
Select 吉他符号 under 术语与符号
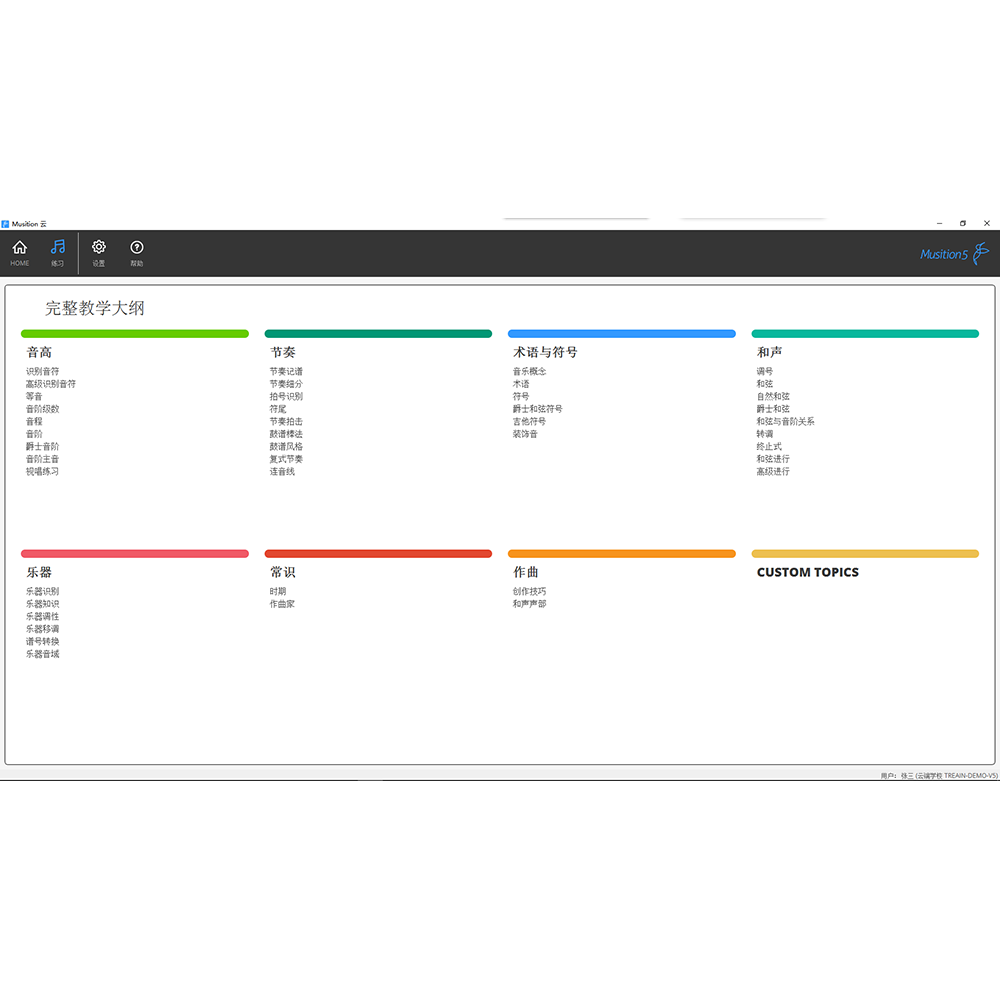pyautogui.click(x=530, y=422)
